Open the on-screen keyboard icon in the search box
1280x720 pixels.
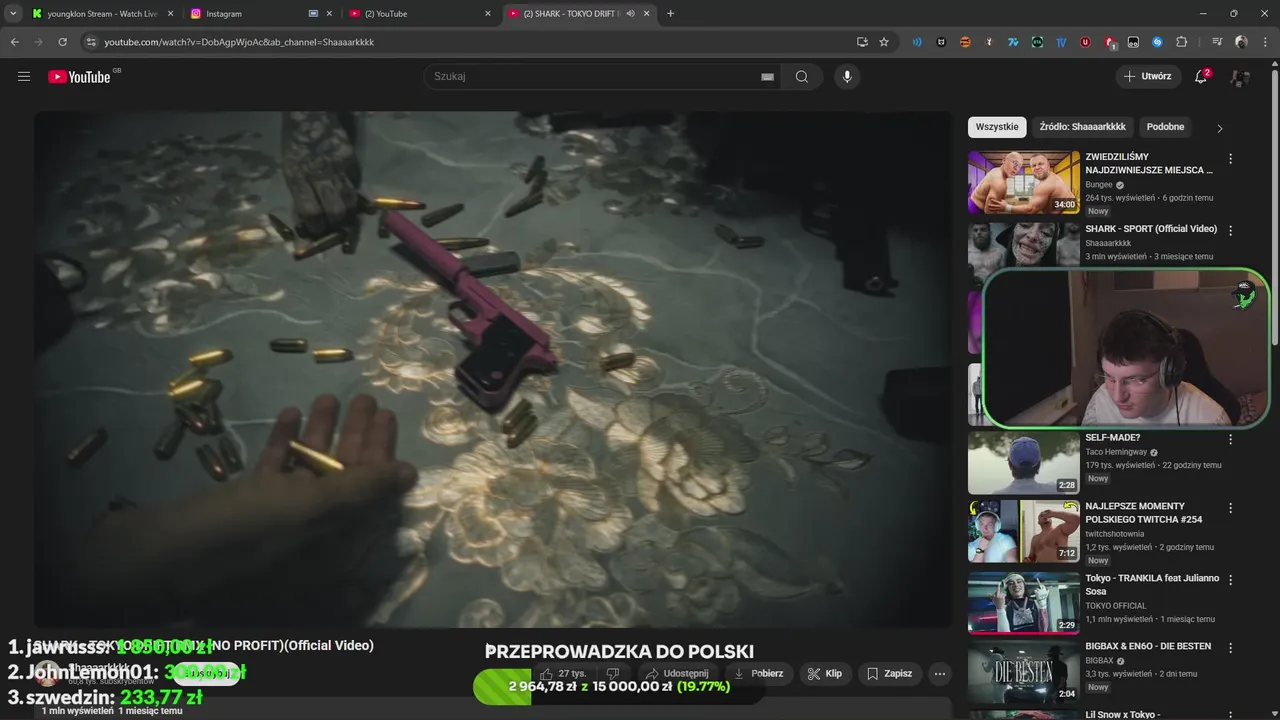coord(767,77)
